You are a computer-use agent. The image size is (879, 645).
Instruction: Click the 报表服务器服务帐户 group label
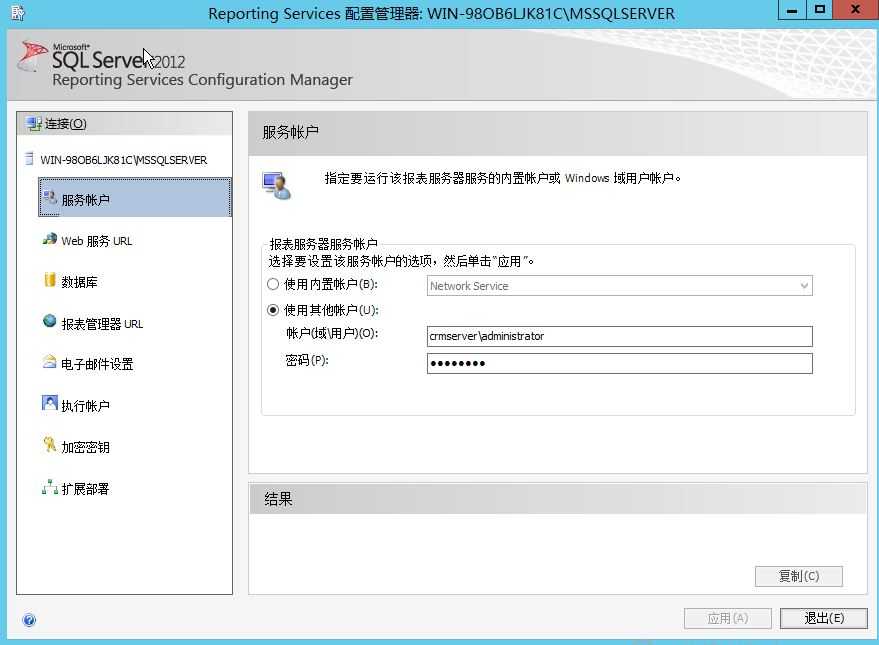(x=323, y=244)
